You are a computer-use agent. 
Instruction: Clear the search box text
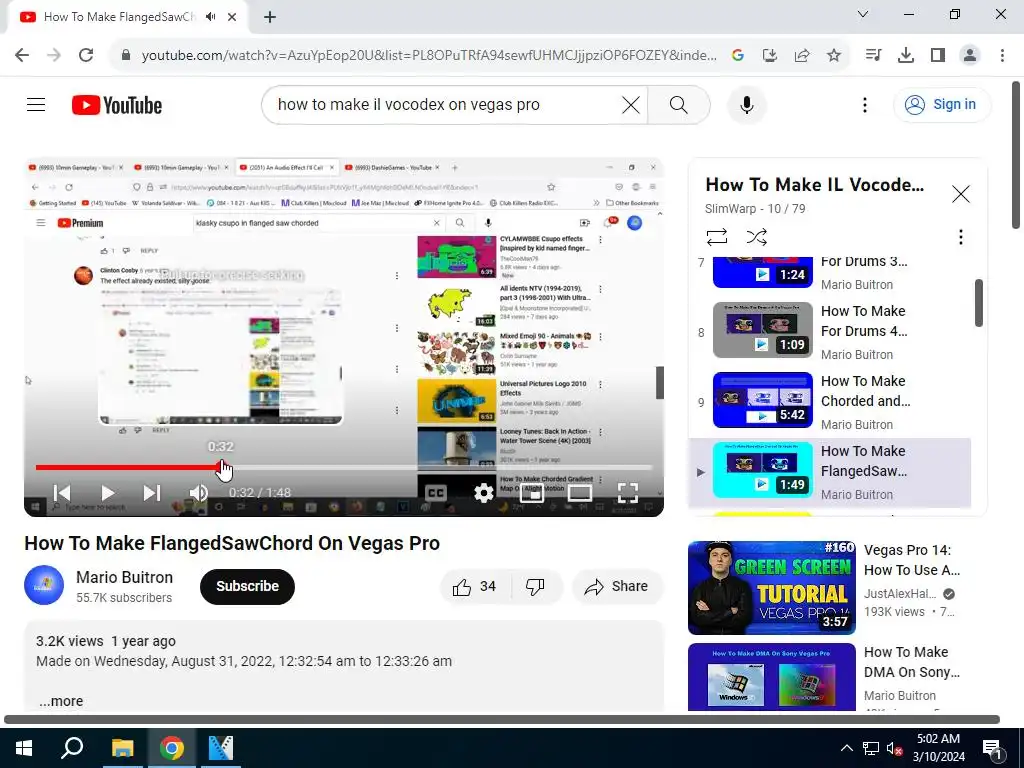tap(630, 104)
